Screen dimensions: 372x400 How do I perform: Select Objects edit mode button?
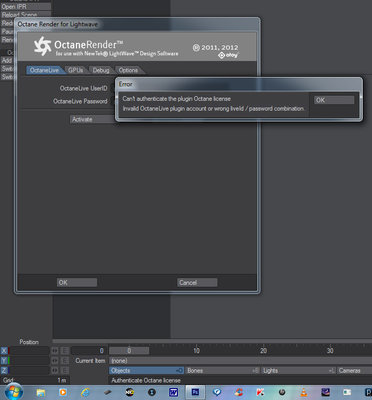pyautogui.click(x=146, y=371)
